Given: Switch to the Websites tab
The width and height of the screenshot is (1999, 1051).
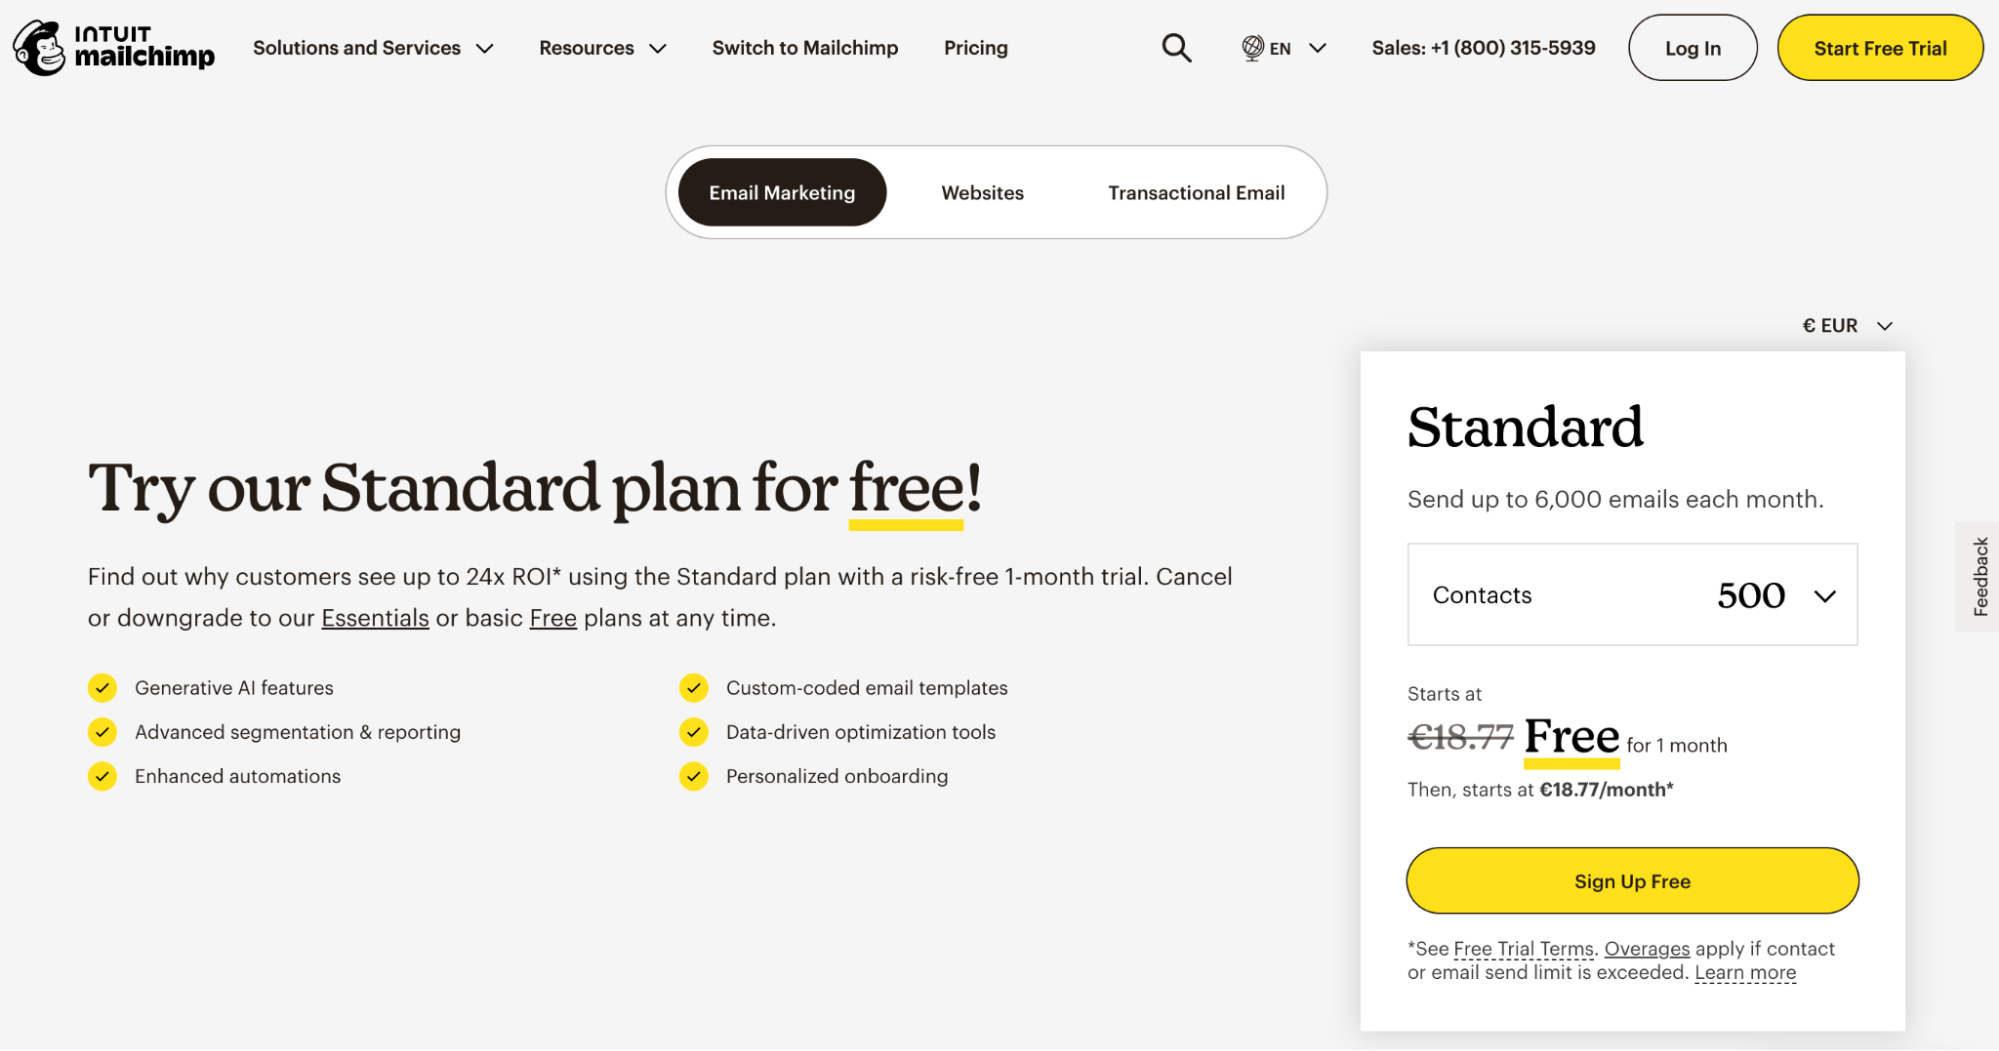Looking at the screenshot, I should 982,193.
